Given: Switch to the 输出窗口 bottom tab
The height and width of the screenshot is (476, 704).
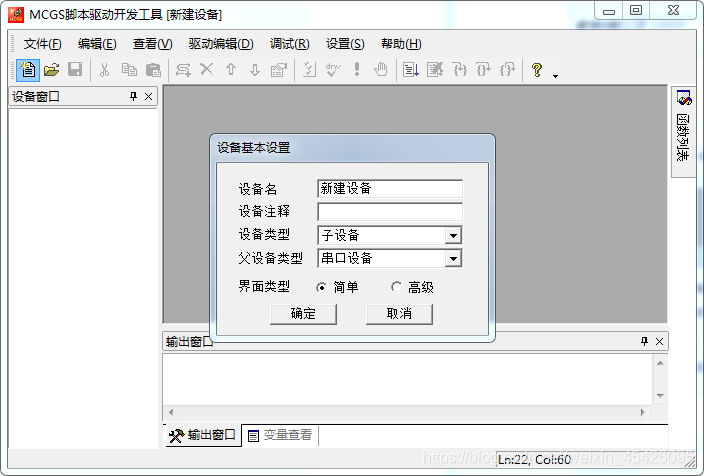Looking at the screenshot, I should point(203,435).
